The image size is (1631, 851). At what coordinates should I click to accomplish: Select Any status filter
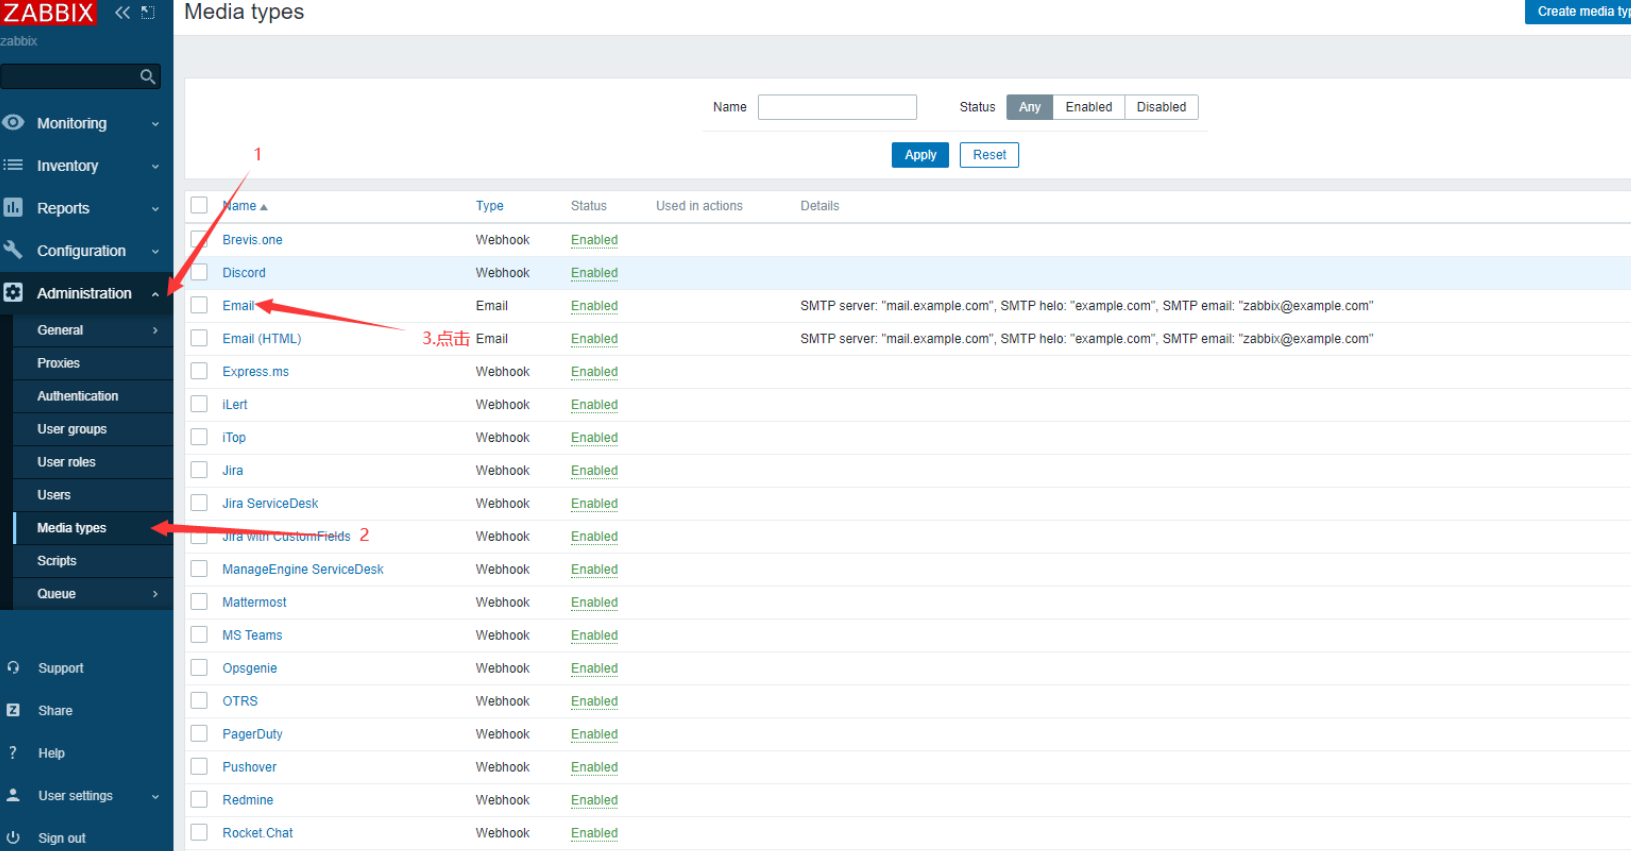pos(1030,107)
